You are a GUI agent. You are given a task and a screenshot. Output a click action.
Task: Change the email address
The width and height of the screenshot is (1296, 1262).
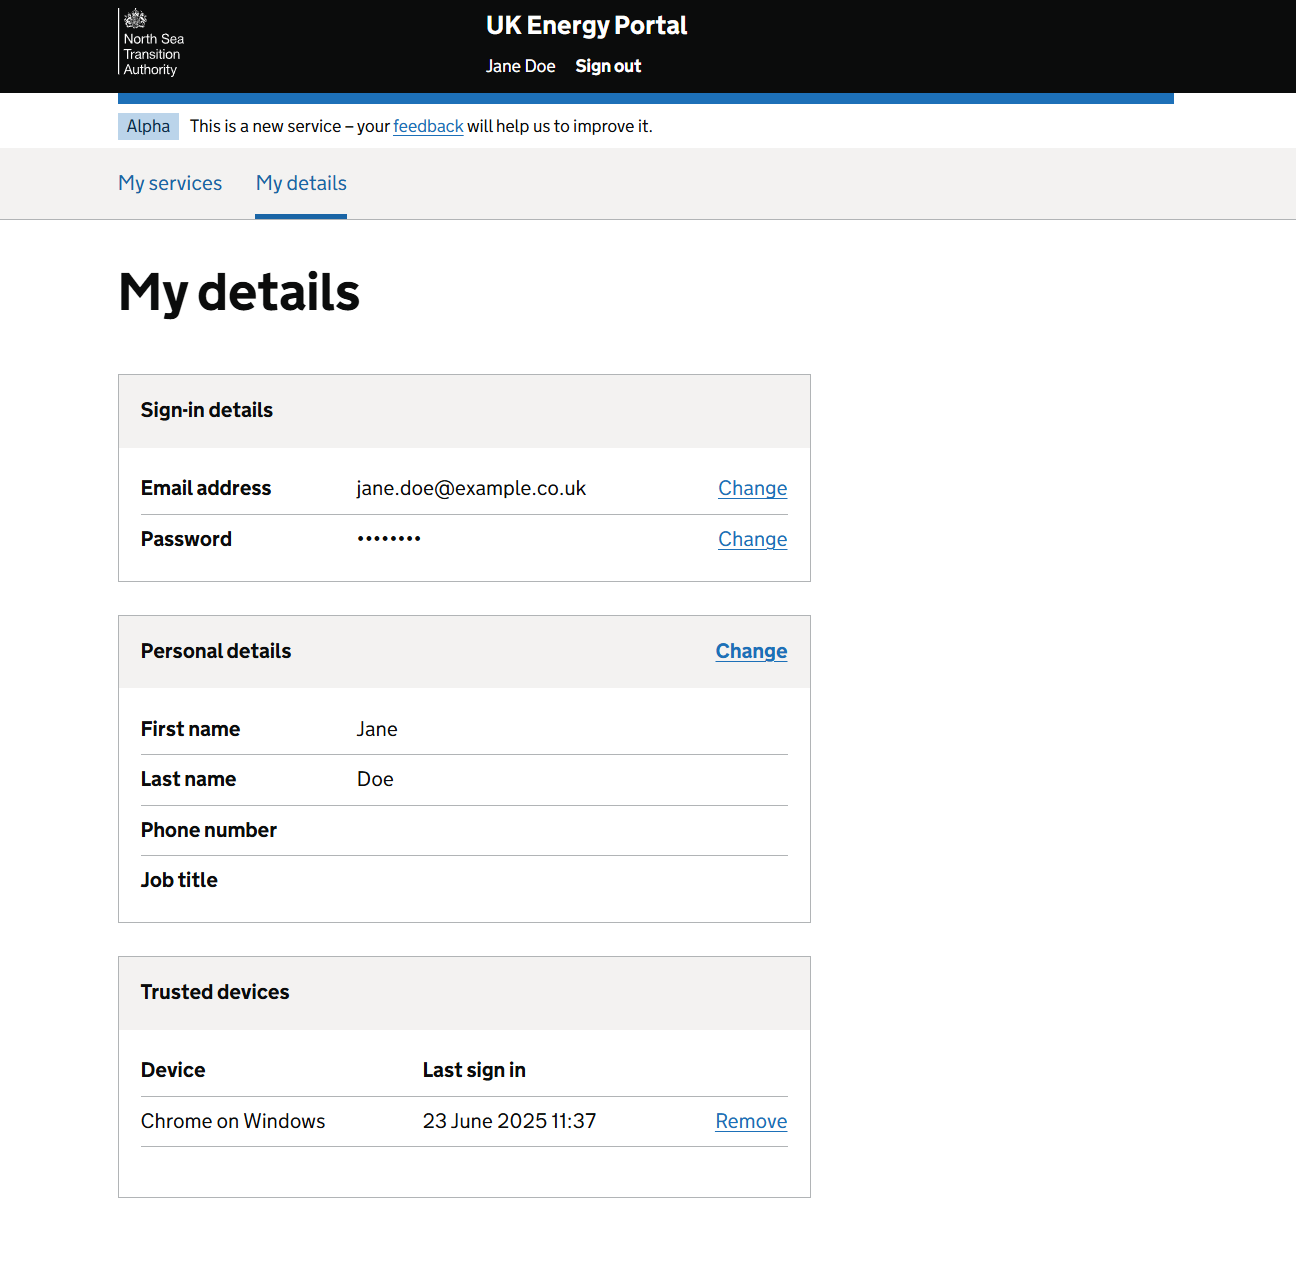(x=752, y=488)
